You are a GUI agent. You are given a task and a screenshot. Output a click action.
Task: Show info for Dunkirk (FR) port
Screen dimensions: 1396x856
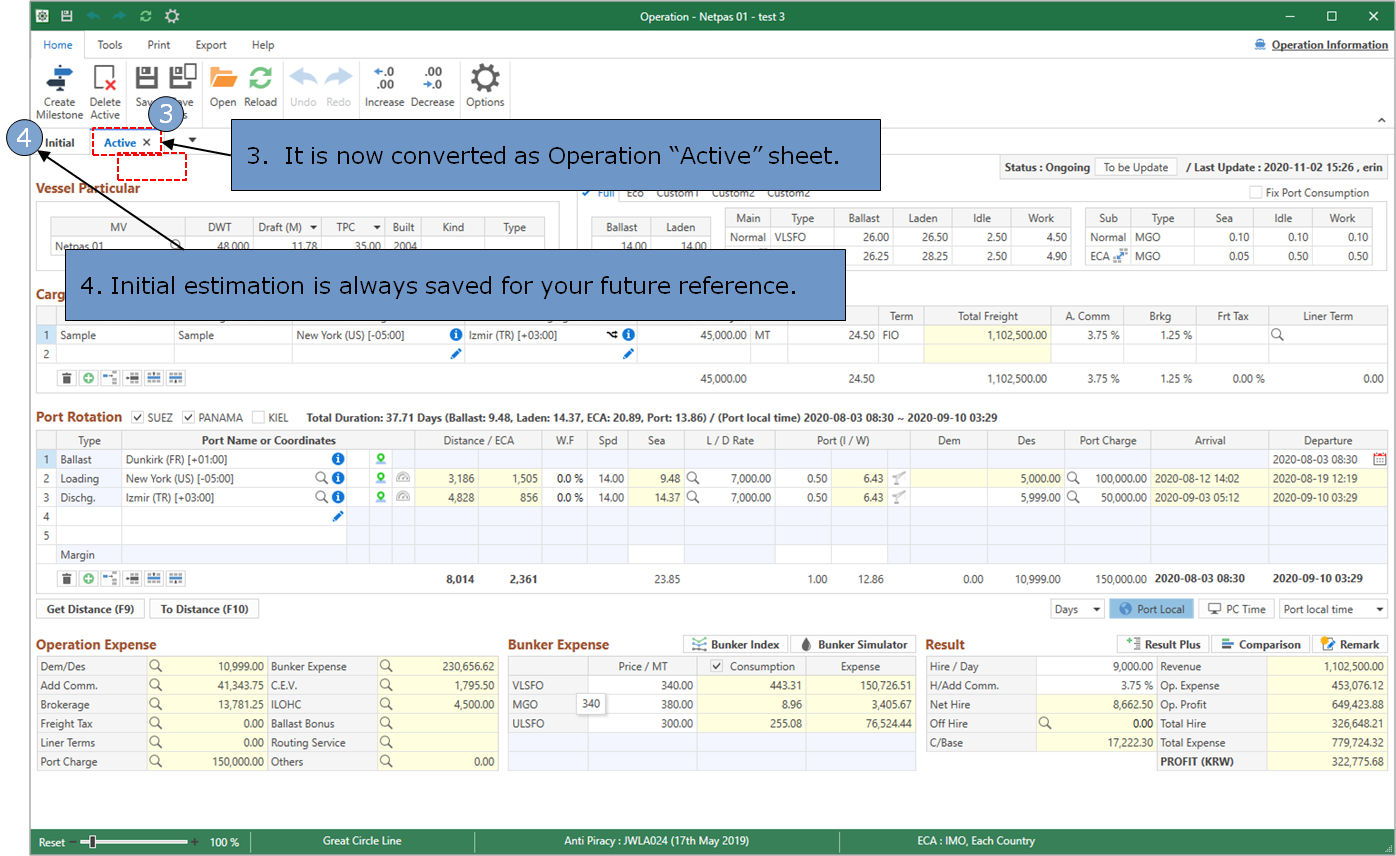click(338, 459)
